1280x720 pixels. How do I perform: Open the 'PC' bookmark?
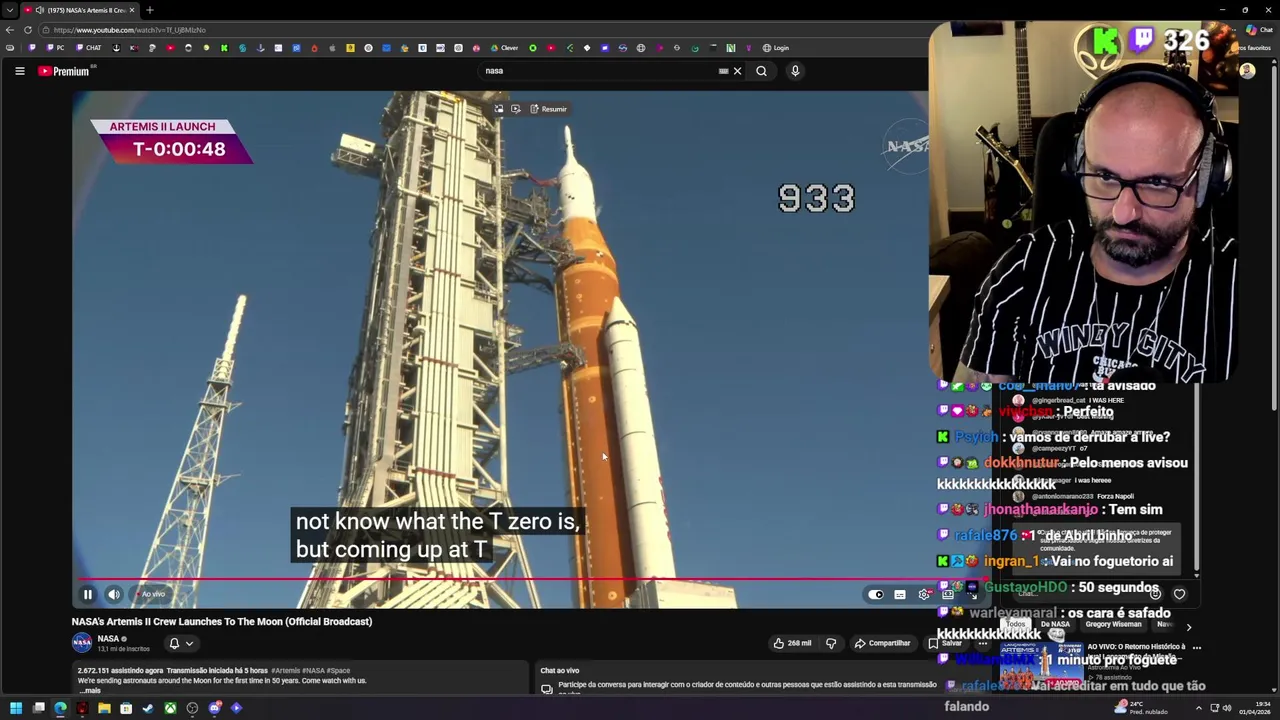(56, 48)
